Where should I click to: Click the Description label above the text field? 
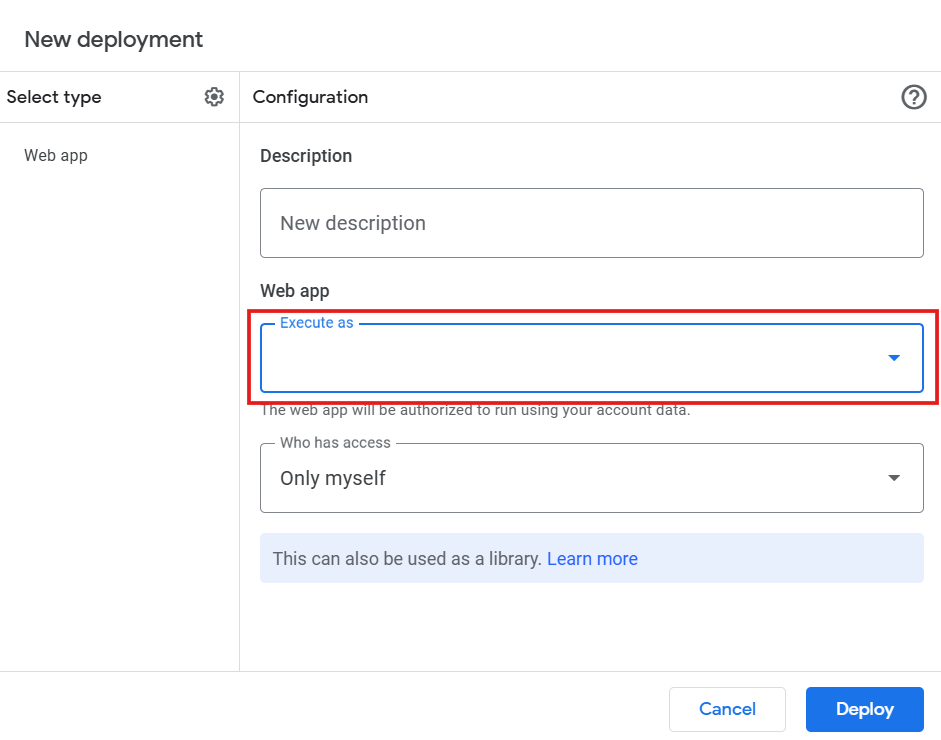pos(306,156)
